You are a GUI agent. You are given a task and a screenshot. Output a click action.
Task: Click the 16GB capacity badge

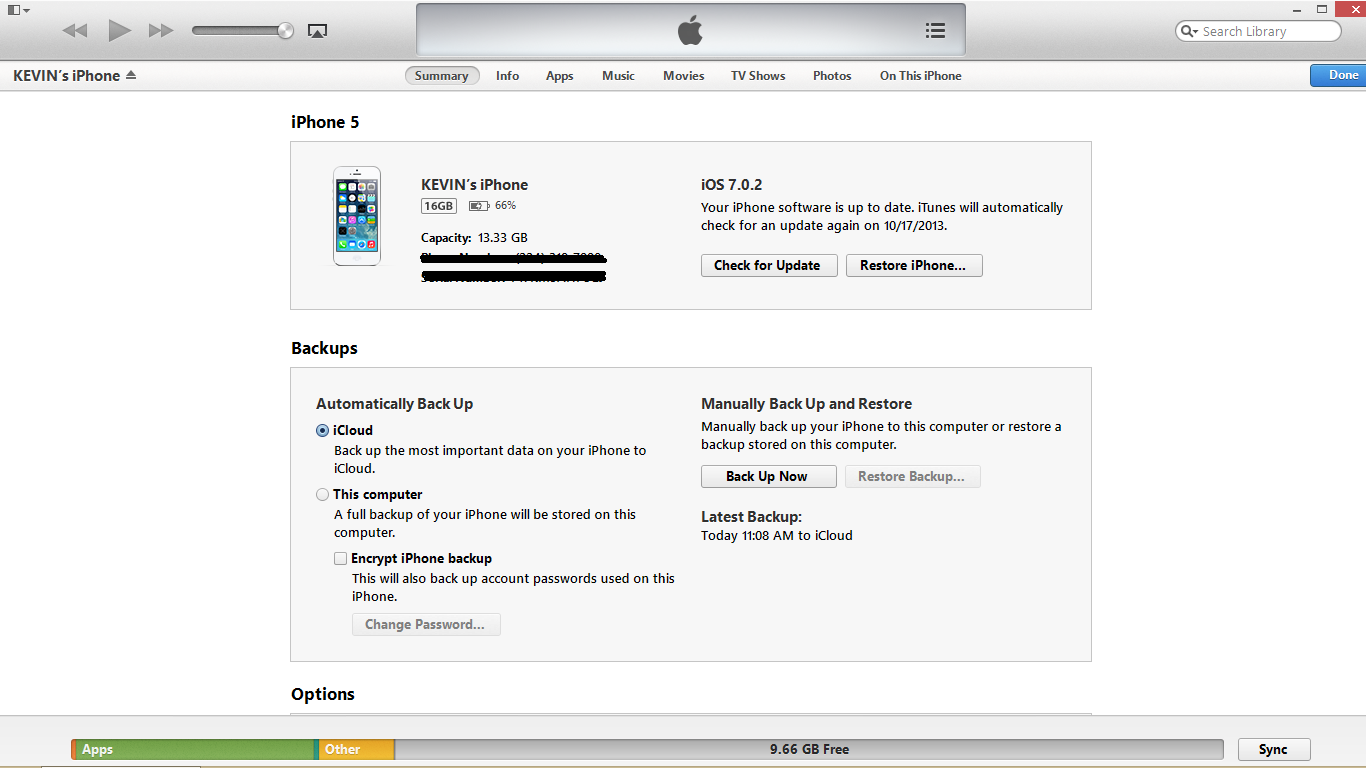pyautogui.click(x=439, y=206)
